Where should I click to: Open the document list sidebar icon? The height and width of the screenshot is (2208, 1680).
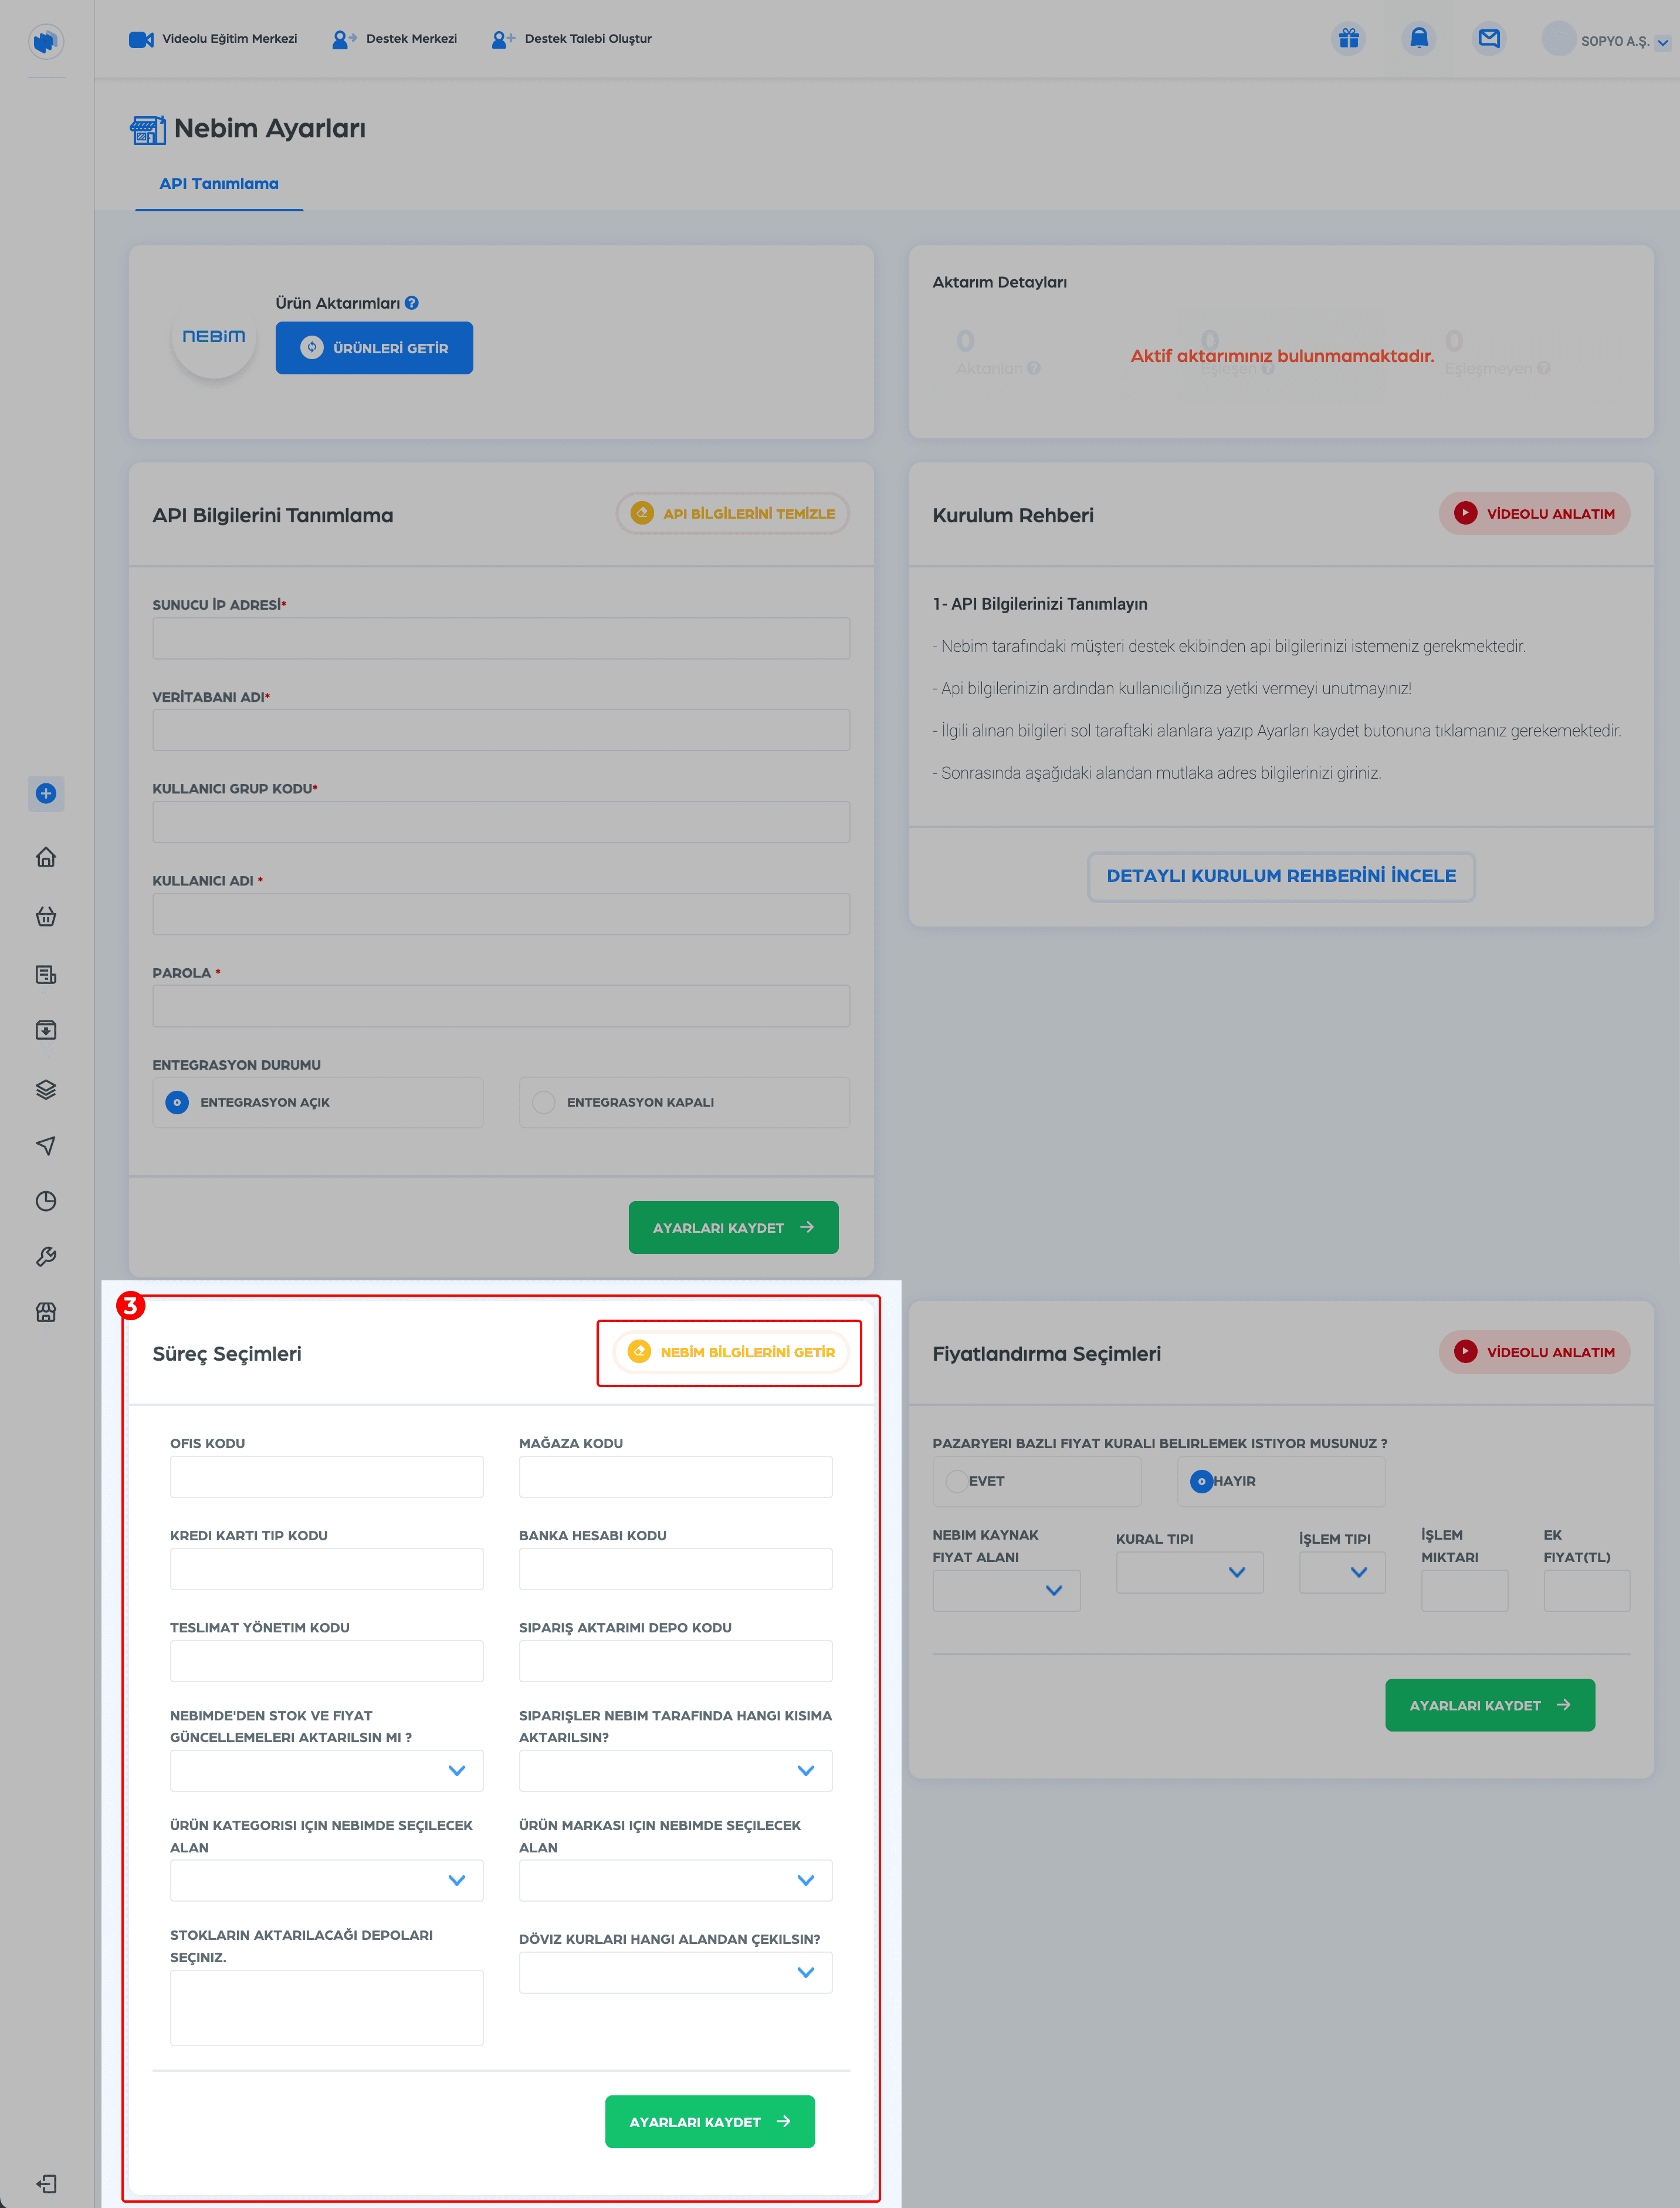[46, 974]
